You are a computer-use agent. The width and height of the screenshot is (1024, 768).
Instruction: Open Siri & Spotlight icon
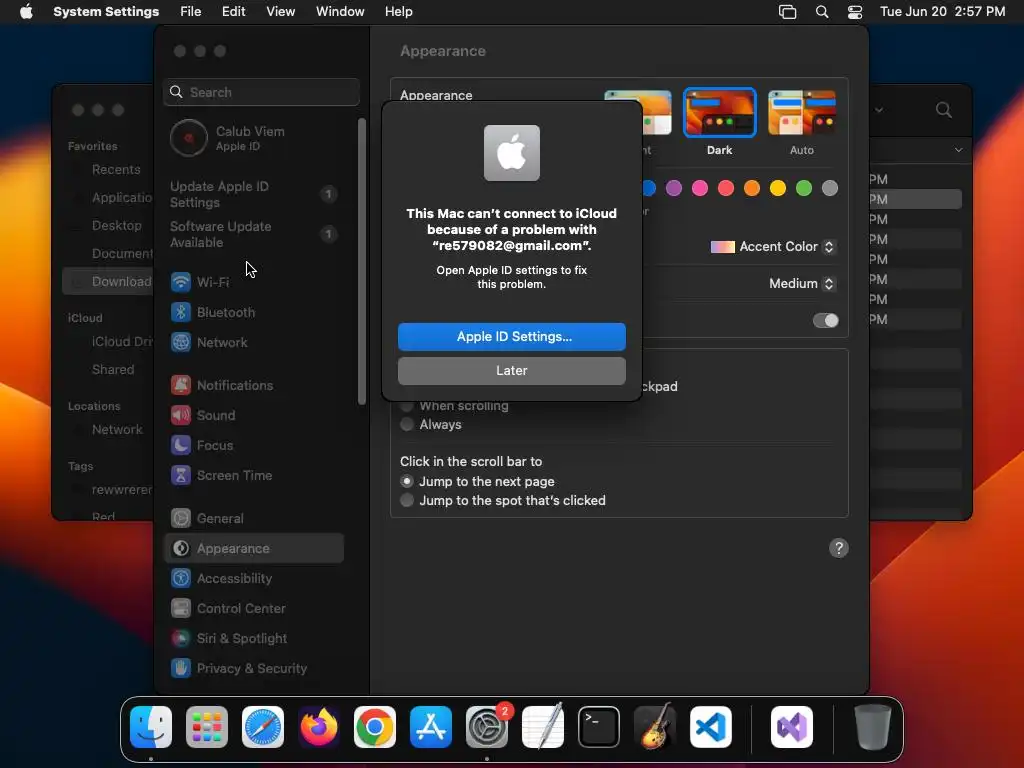click(x=181, y=639)
